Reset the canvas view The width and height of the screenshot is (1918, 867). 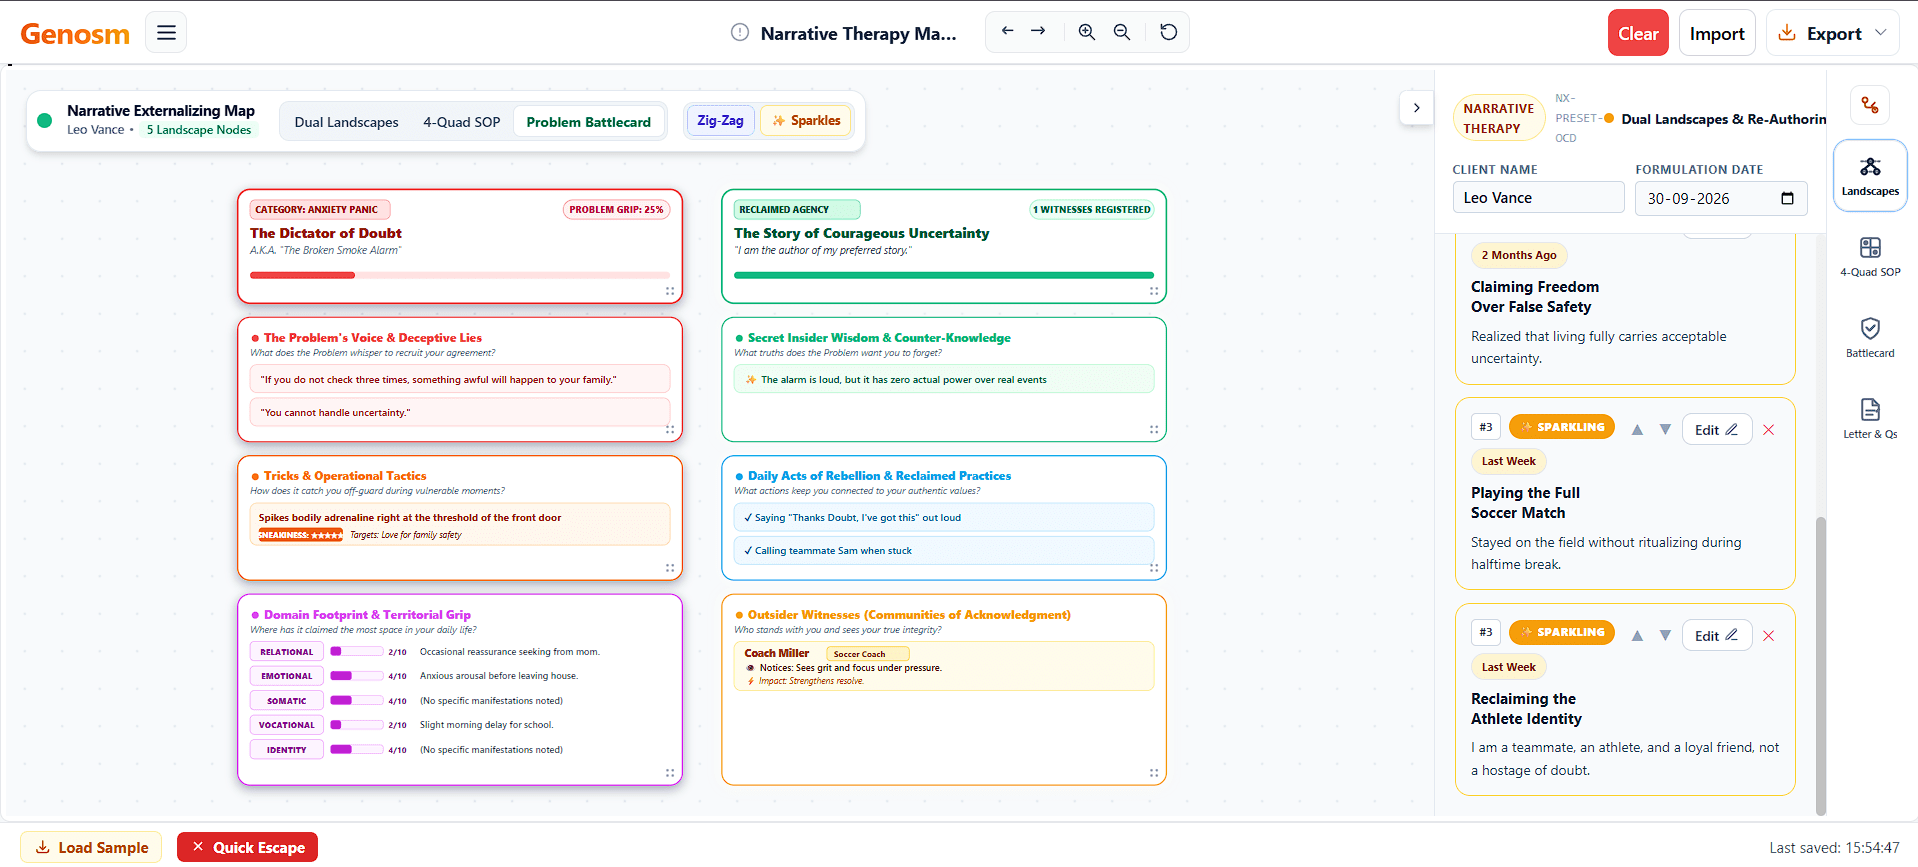click(1168, 32)
